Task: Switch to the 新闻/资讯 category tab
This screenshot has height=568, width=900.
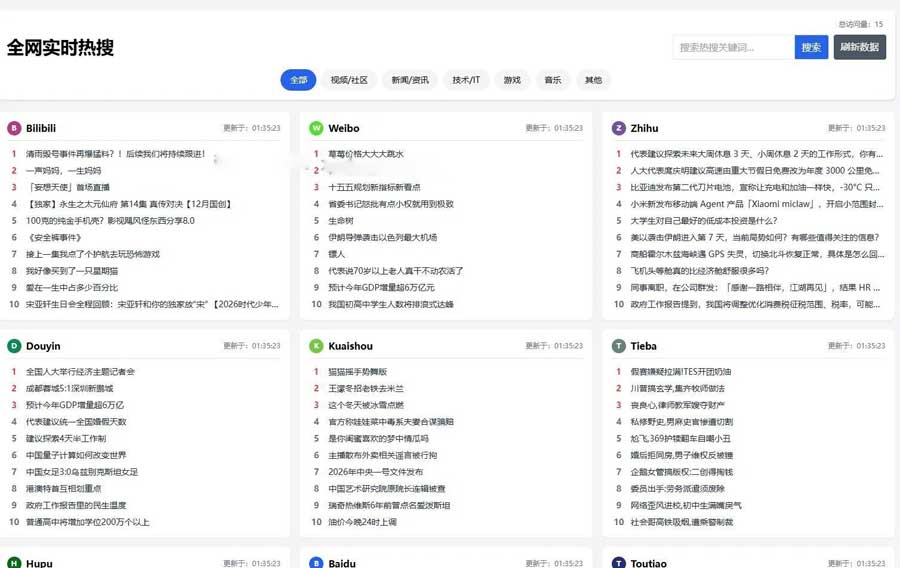Action: 410,80
